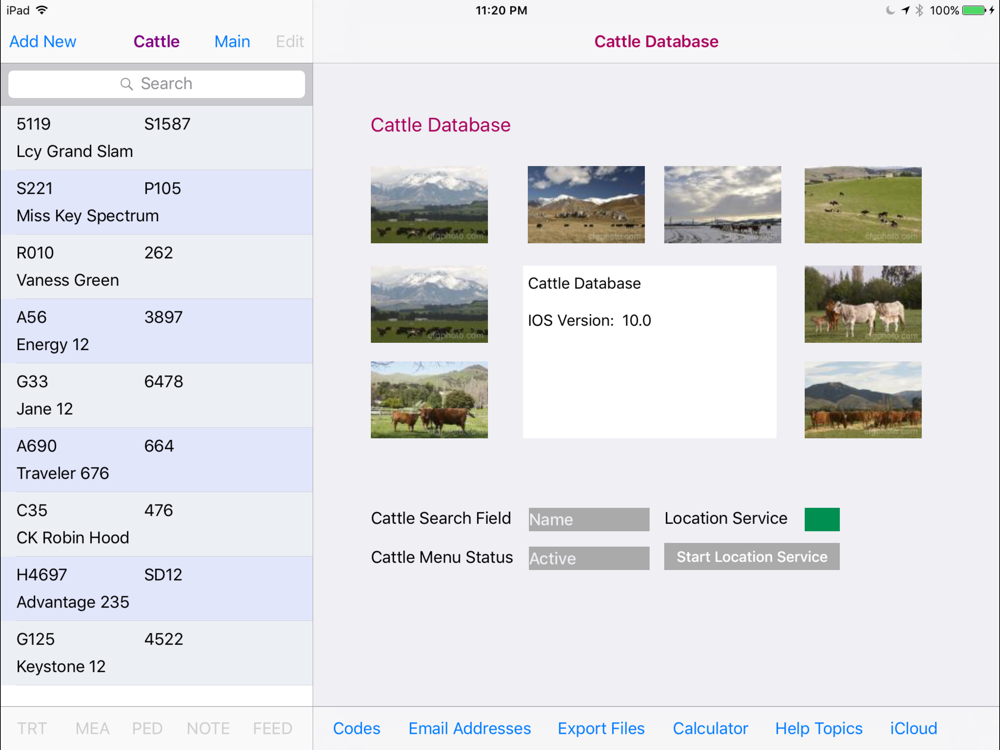
Task: Tap Add New to create cattle record
Action: click(43, 42)
